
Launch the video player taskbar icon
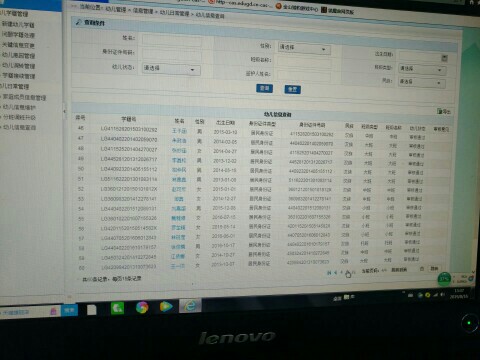[x=166, y=306]
